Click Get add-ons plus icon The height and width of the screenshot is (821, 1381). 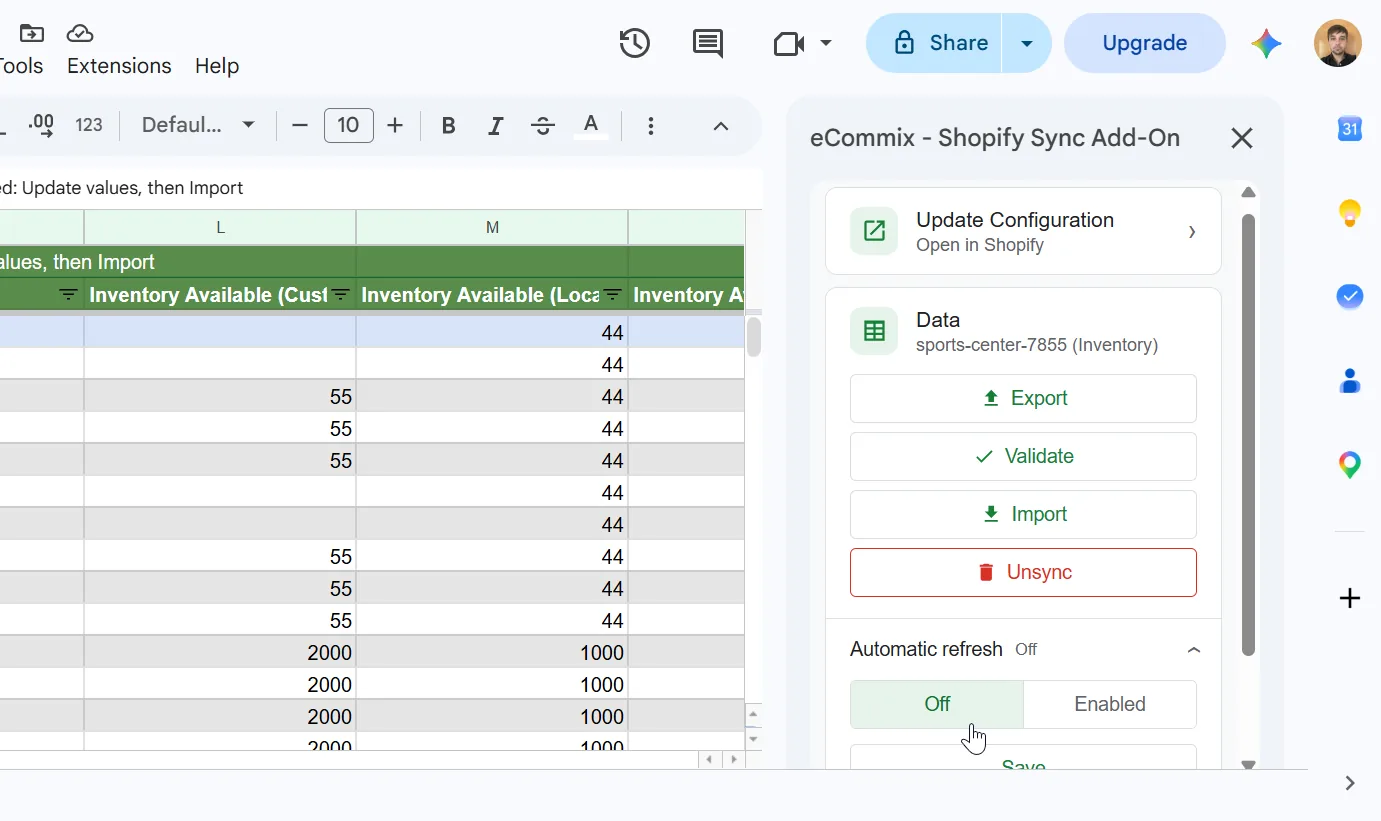click(1350, 598)
